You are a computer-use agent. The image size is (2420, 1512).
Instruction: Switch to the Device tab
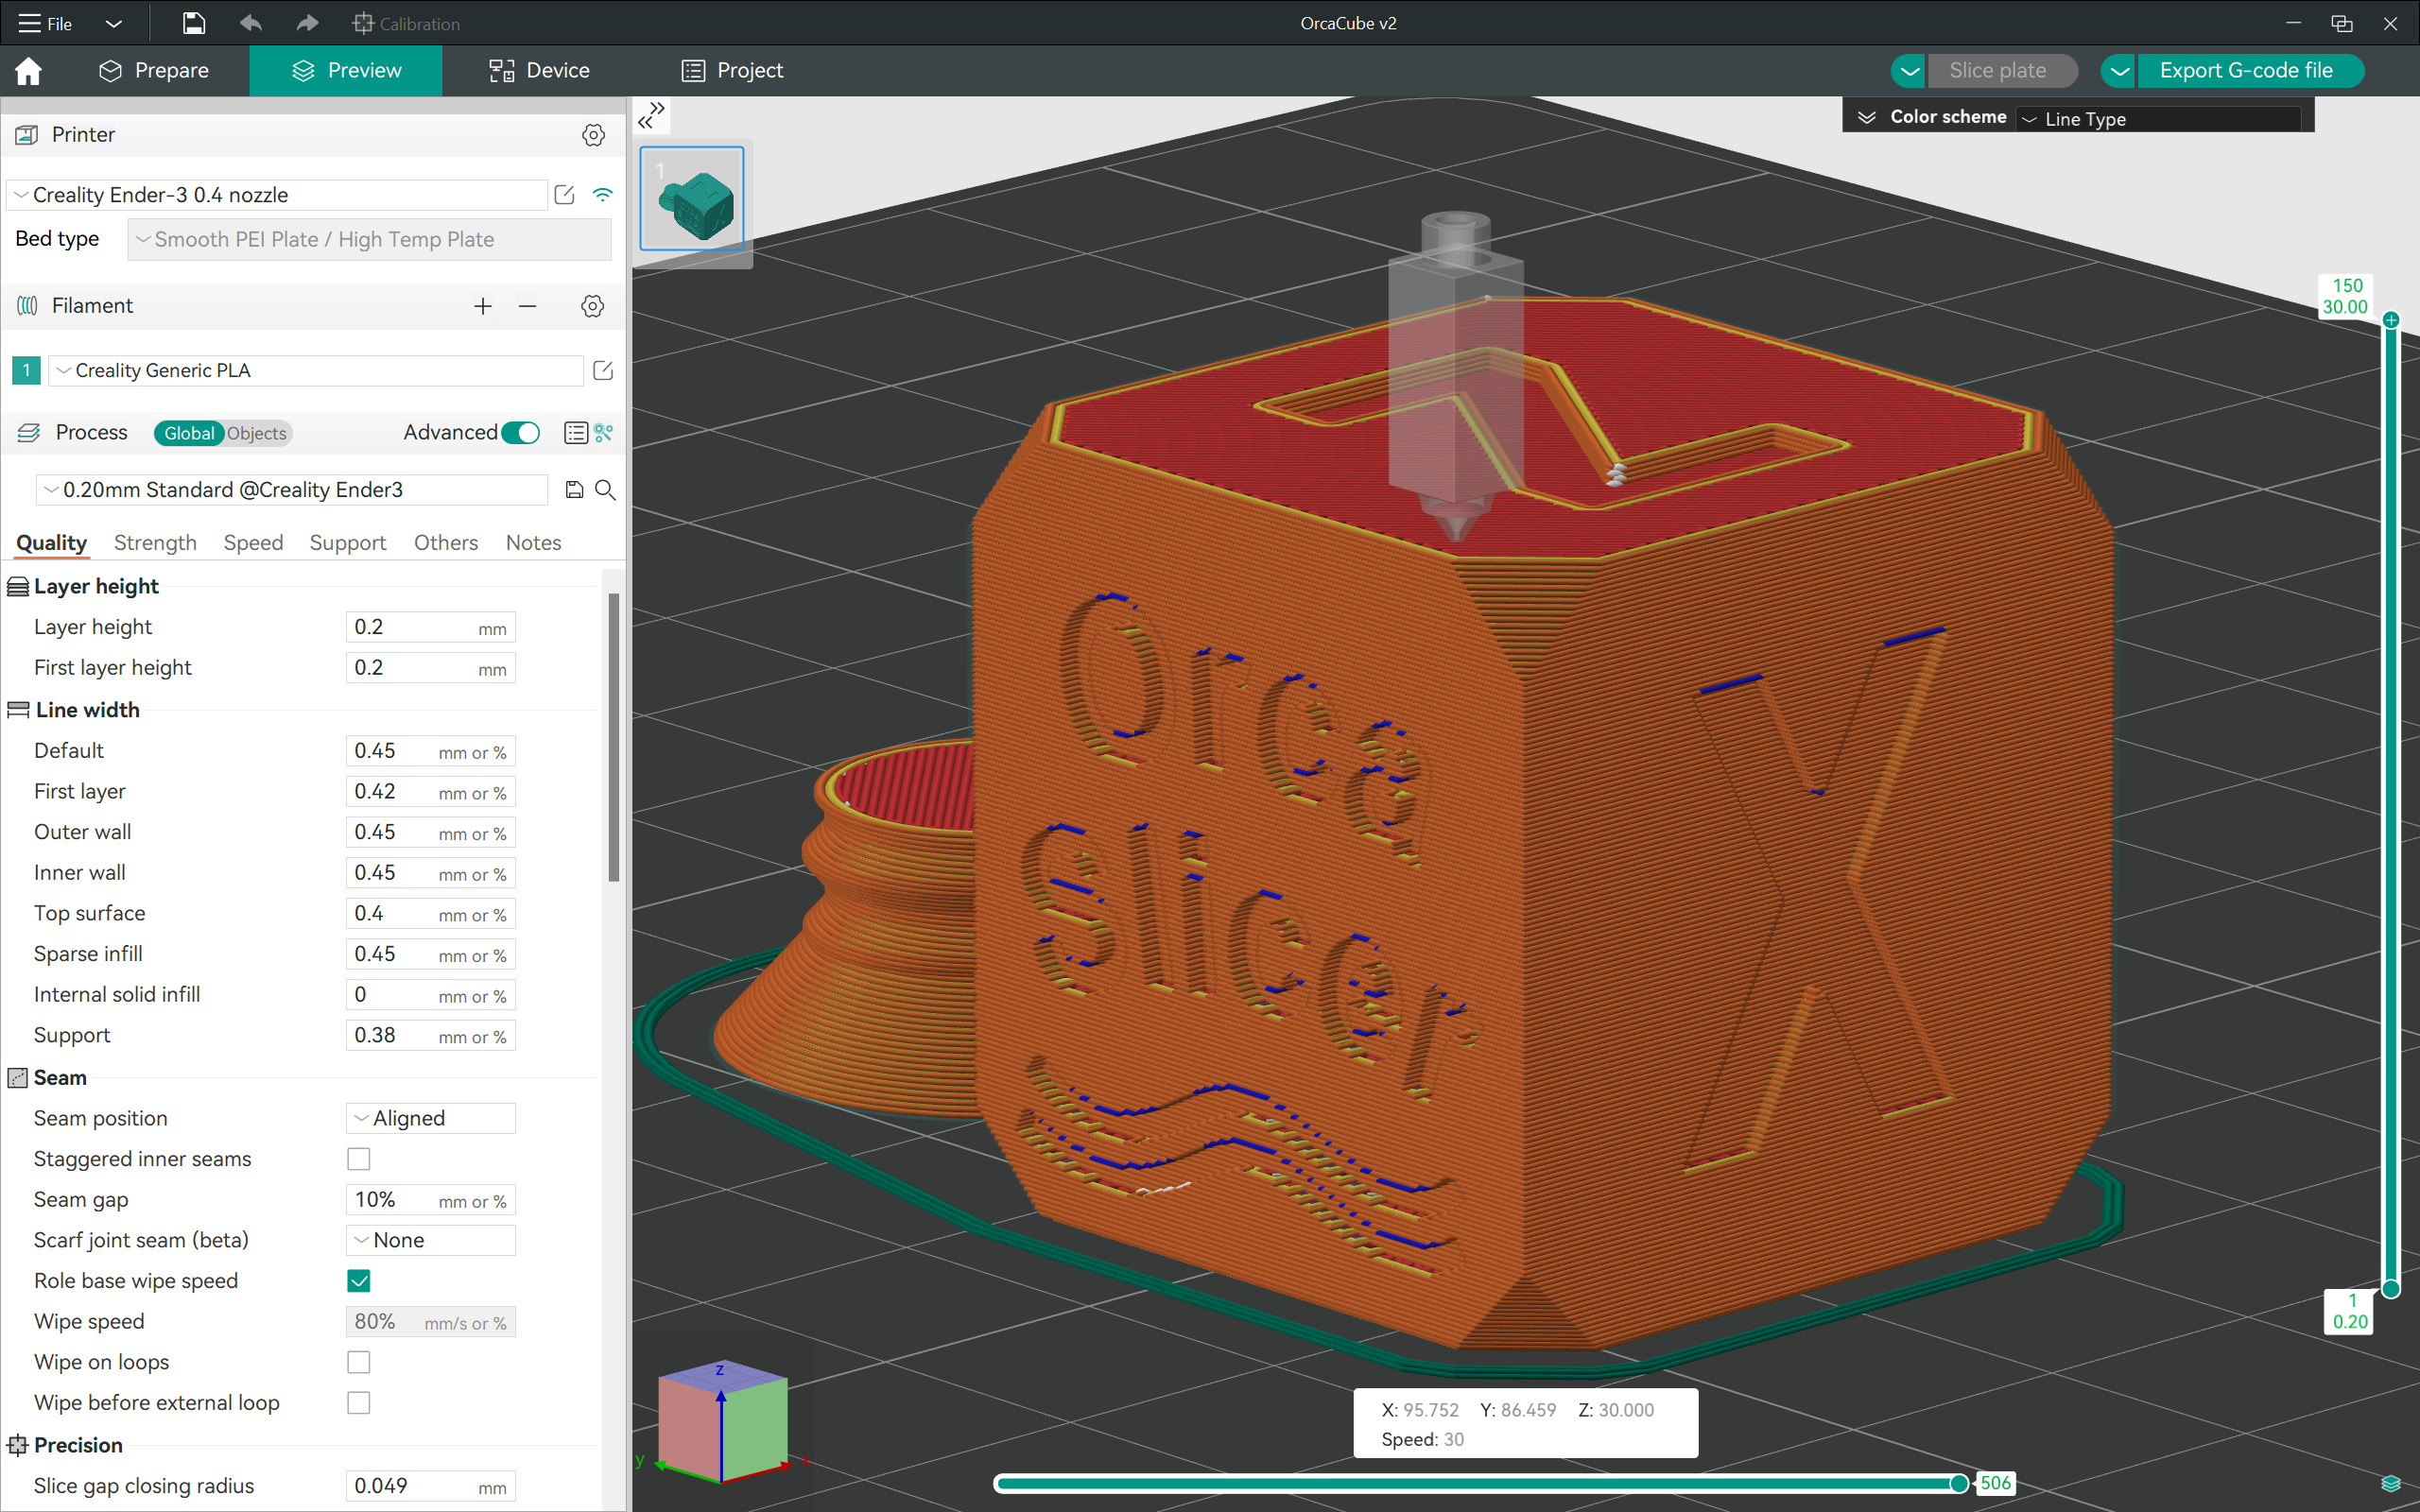tap(539, 71)
